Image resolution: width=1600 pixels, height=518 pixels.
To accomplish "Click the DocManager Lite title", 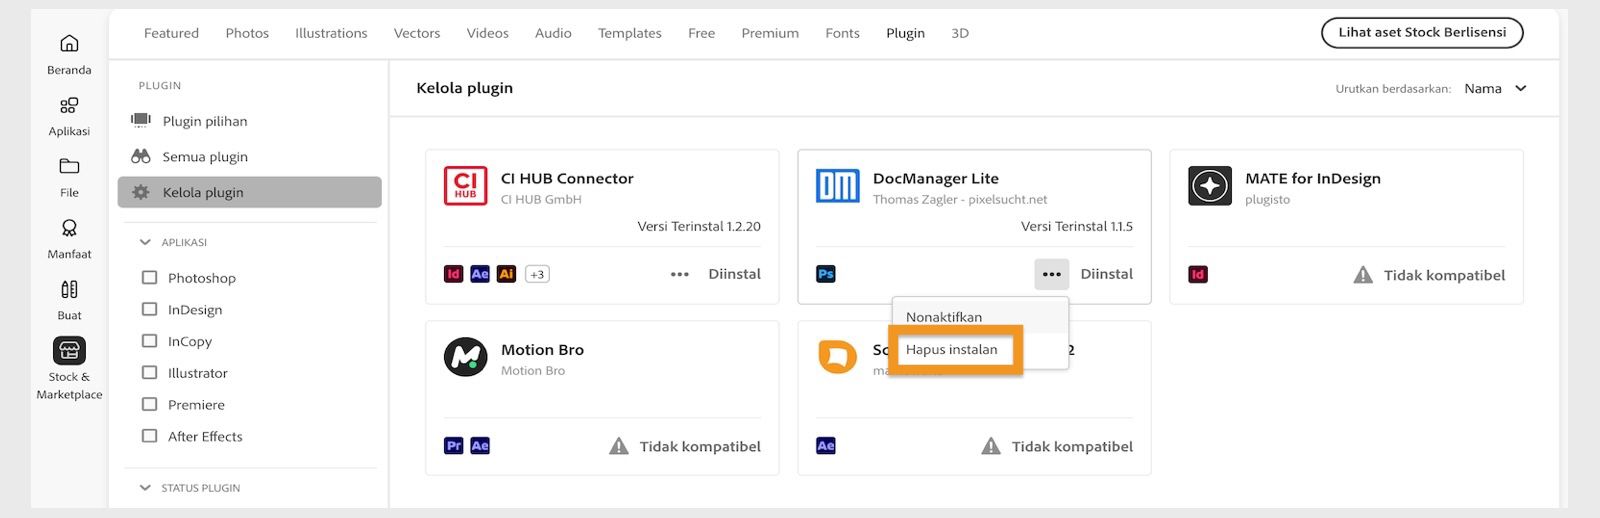I will (936, 178).
